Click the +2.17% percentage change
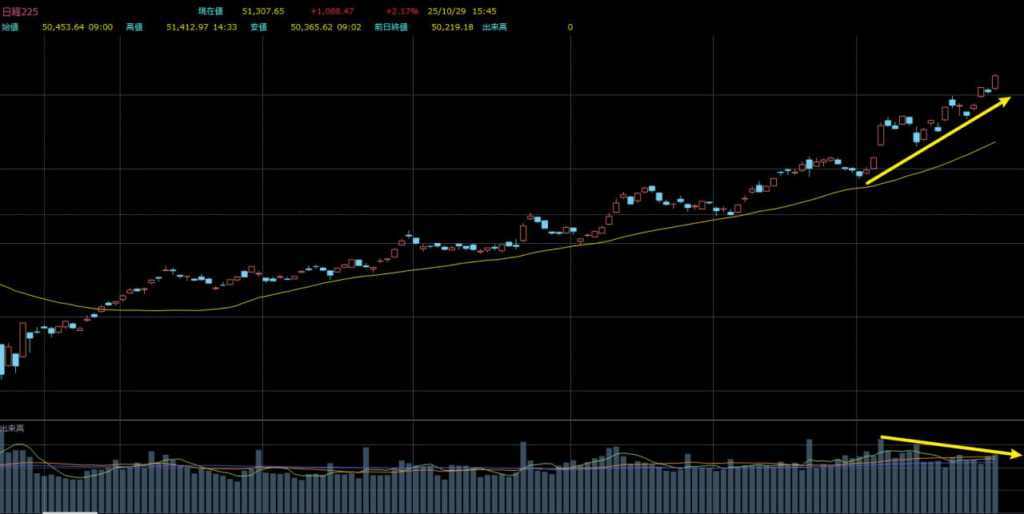1024x514 pixels. coord(401,11)
